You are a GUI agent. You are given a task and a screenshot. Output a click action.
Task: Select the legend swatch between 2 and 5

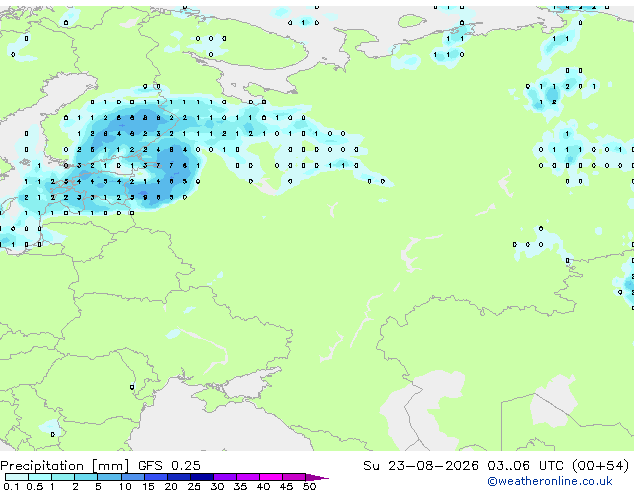pos(86,477)
